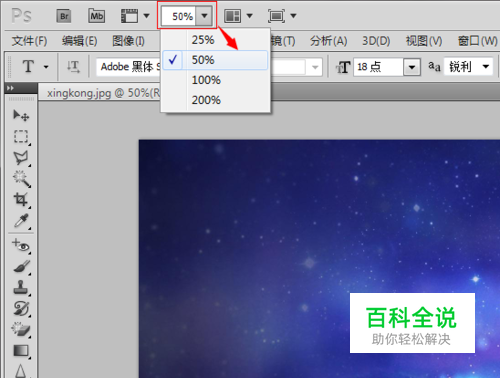Toggle text orientation icon

click(x=73, y=67)
